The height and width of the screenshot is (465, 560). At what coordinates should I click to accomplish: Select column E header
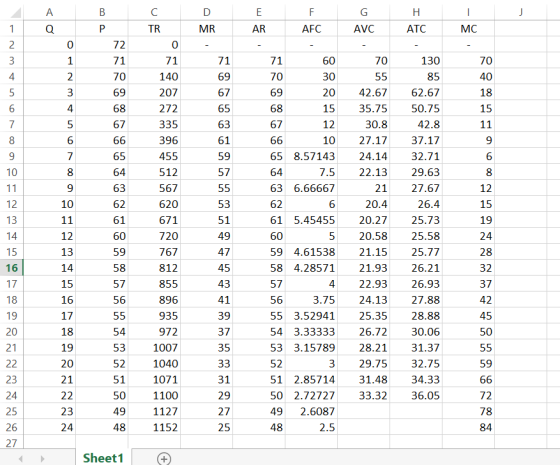[x=259, y=12]
